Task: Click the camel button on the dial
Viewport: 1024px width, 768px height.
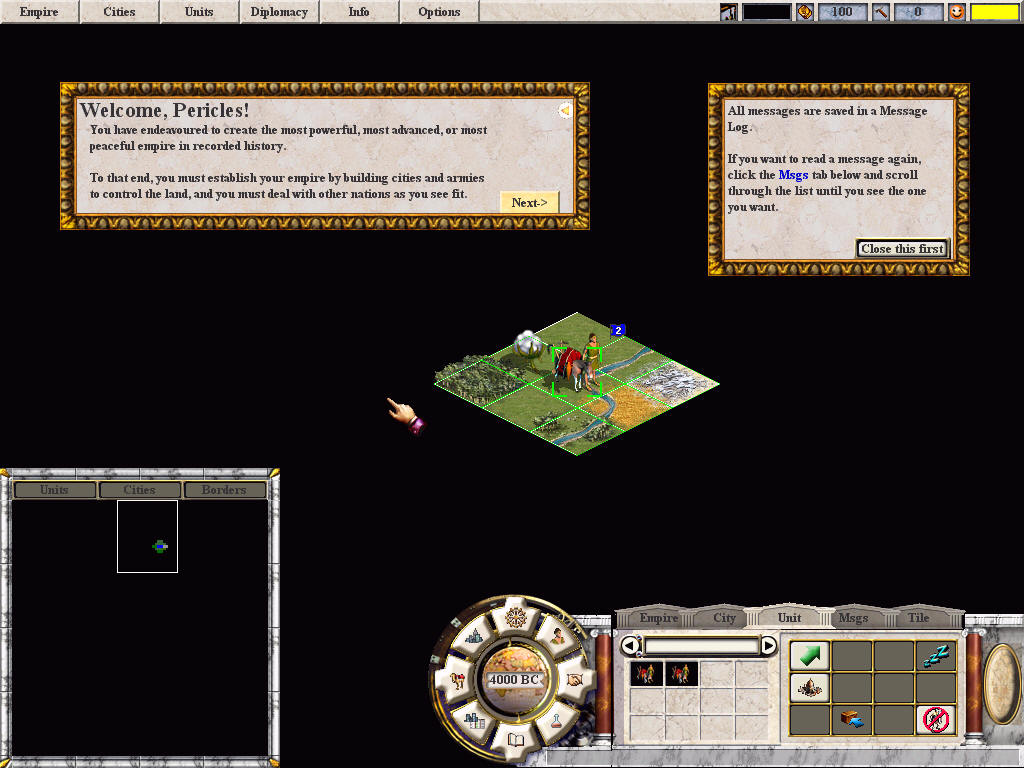Action: [x=457, y=680]
